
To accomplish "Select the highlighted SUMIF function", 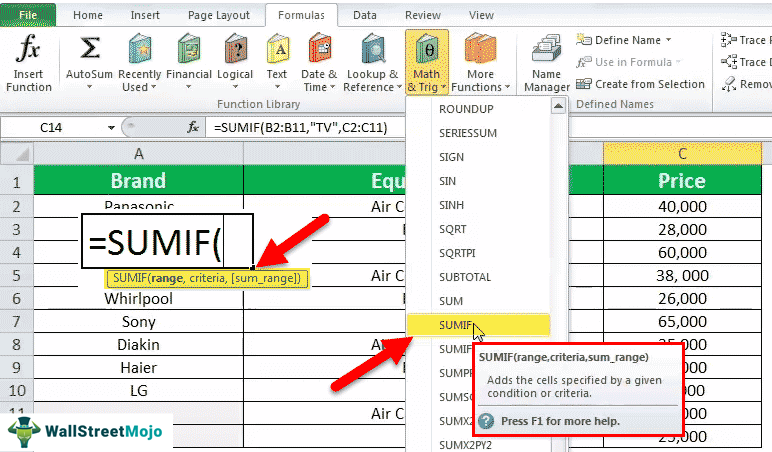I will click(478, 325).
